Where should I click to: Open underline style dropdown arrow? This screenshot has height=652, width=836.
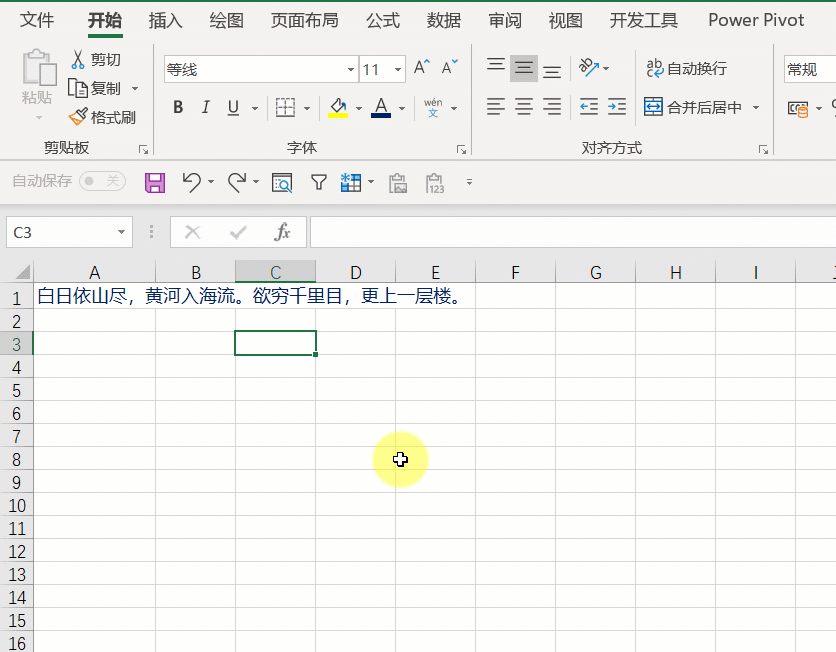click(x=255, y=108)
